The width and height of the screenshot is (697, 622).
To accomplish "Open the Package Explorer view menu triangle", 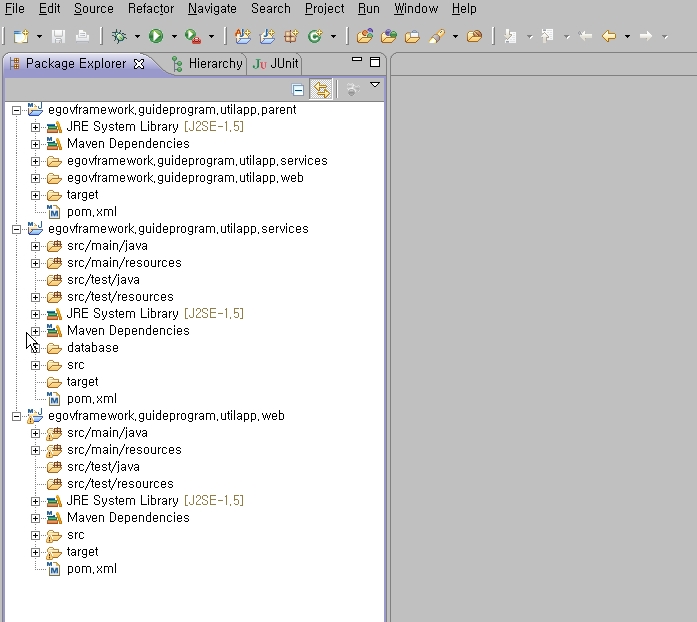I will tap(375, 86).
